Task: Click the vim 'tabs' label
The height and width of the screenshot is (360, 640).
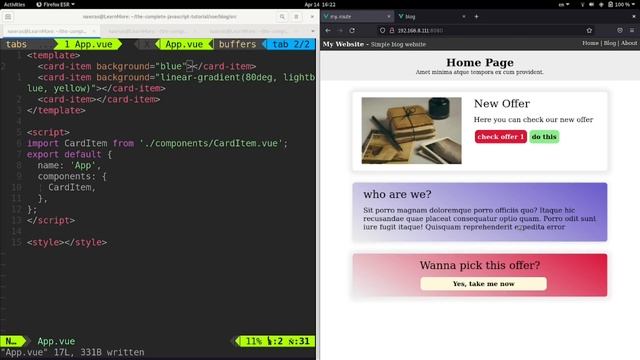Action: tap(16, 44)
